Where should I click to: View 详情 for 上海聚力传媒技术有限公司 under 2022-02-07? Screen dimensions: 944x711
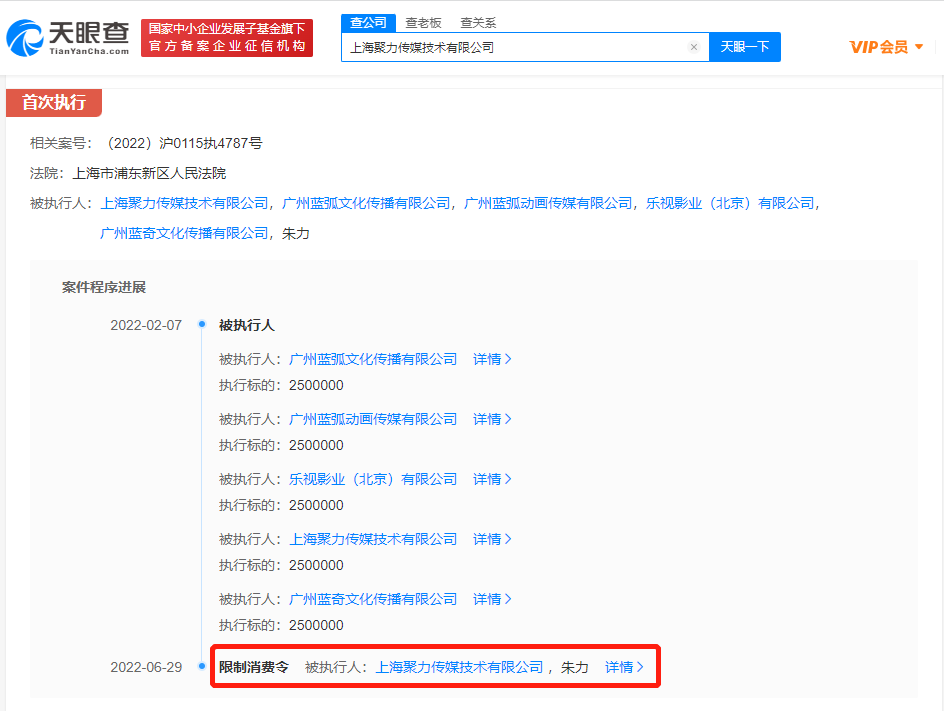(492, 539)
